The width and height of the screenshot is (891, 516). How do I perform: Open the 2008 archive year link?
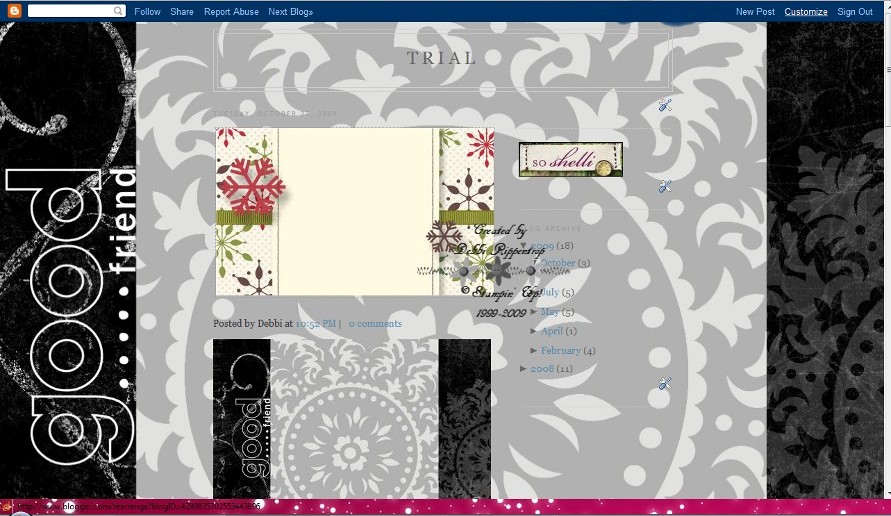click(x=542, y=369)
